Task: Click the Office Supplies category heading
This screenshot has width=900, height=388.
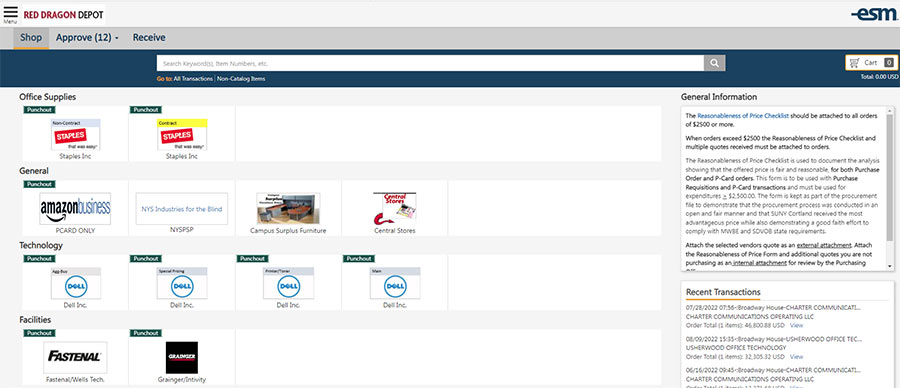Action: click(48, 97)
